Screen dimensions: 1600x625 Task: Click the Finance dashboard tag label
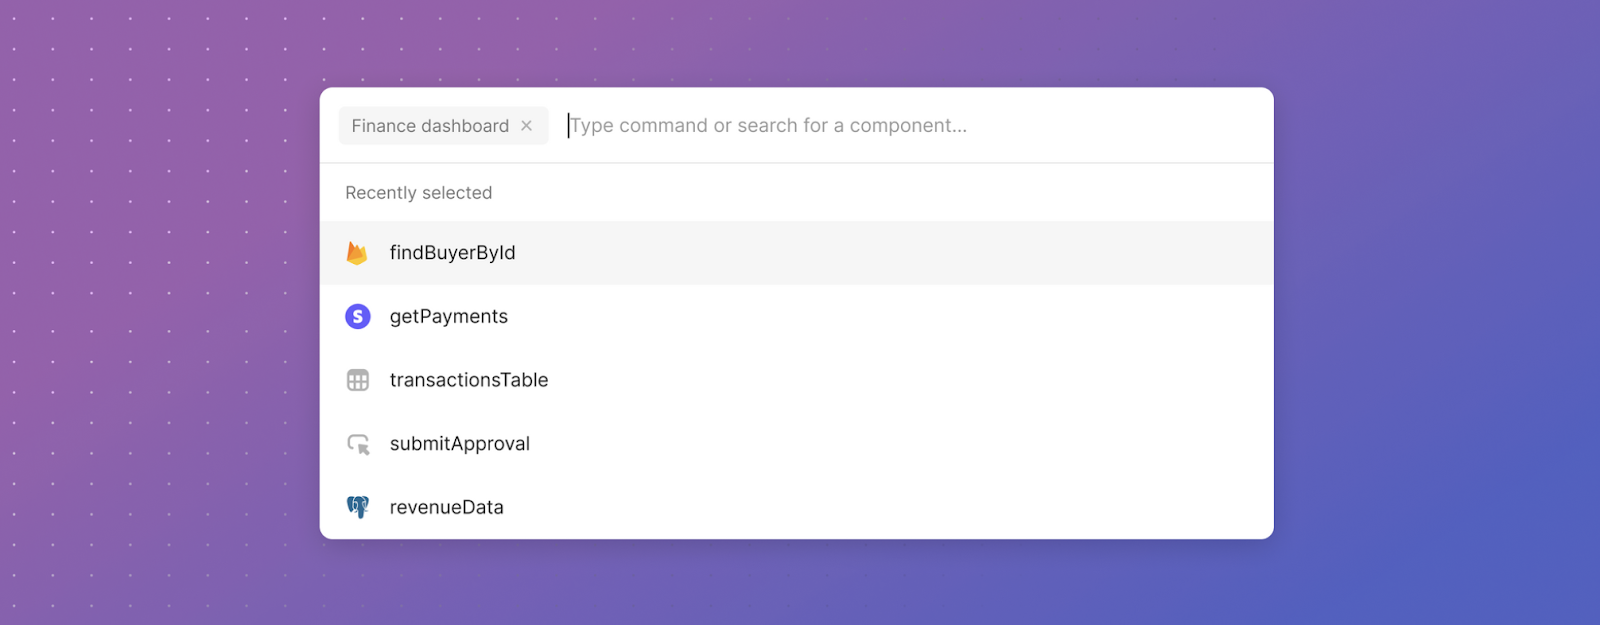click(430, 126)
